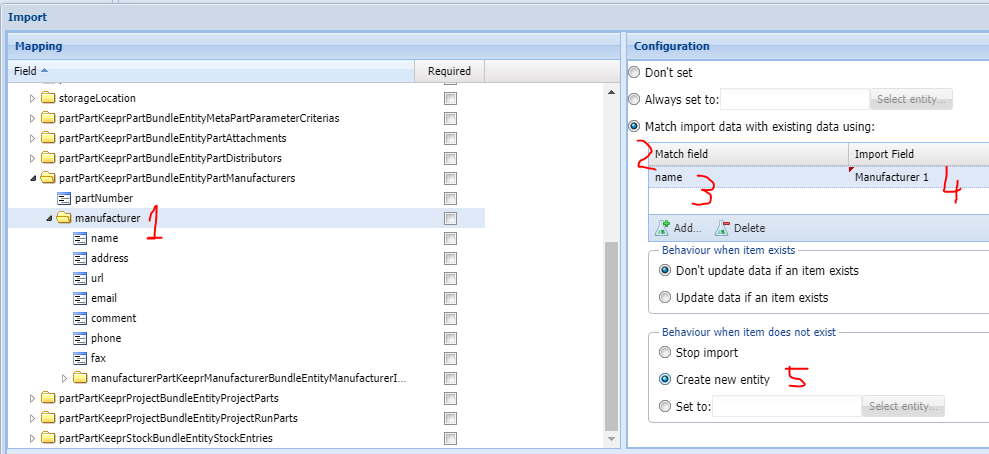
Task: Select the phone row in tree
Action: click(247, 339)
